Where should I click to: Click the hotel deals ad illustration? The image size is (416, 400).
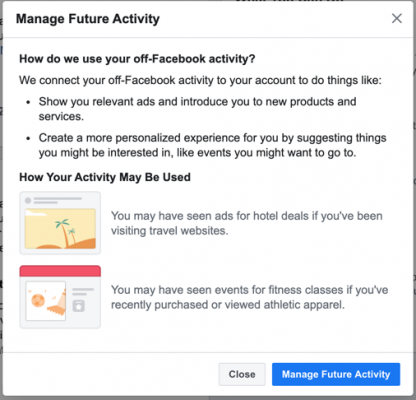[x=60, y=223]
